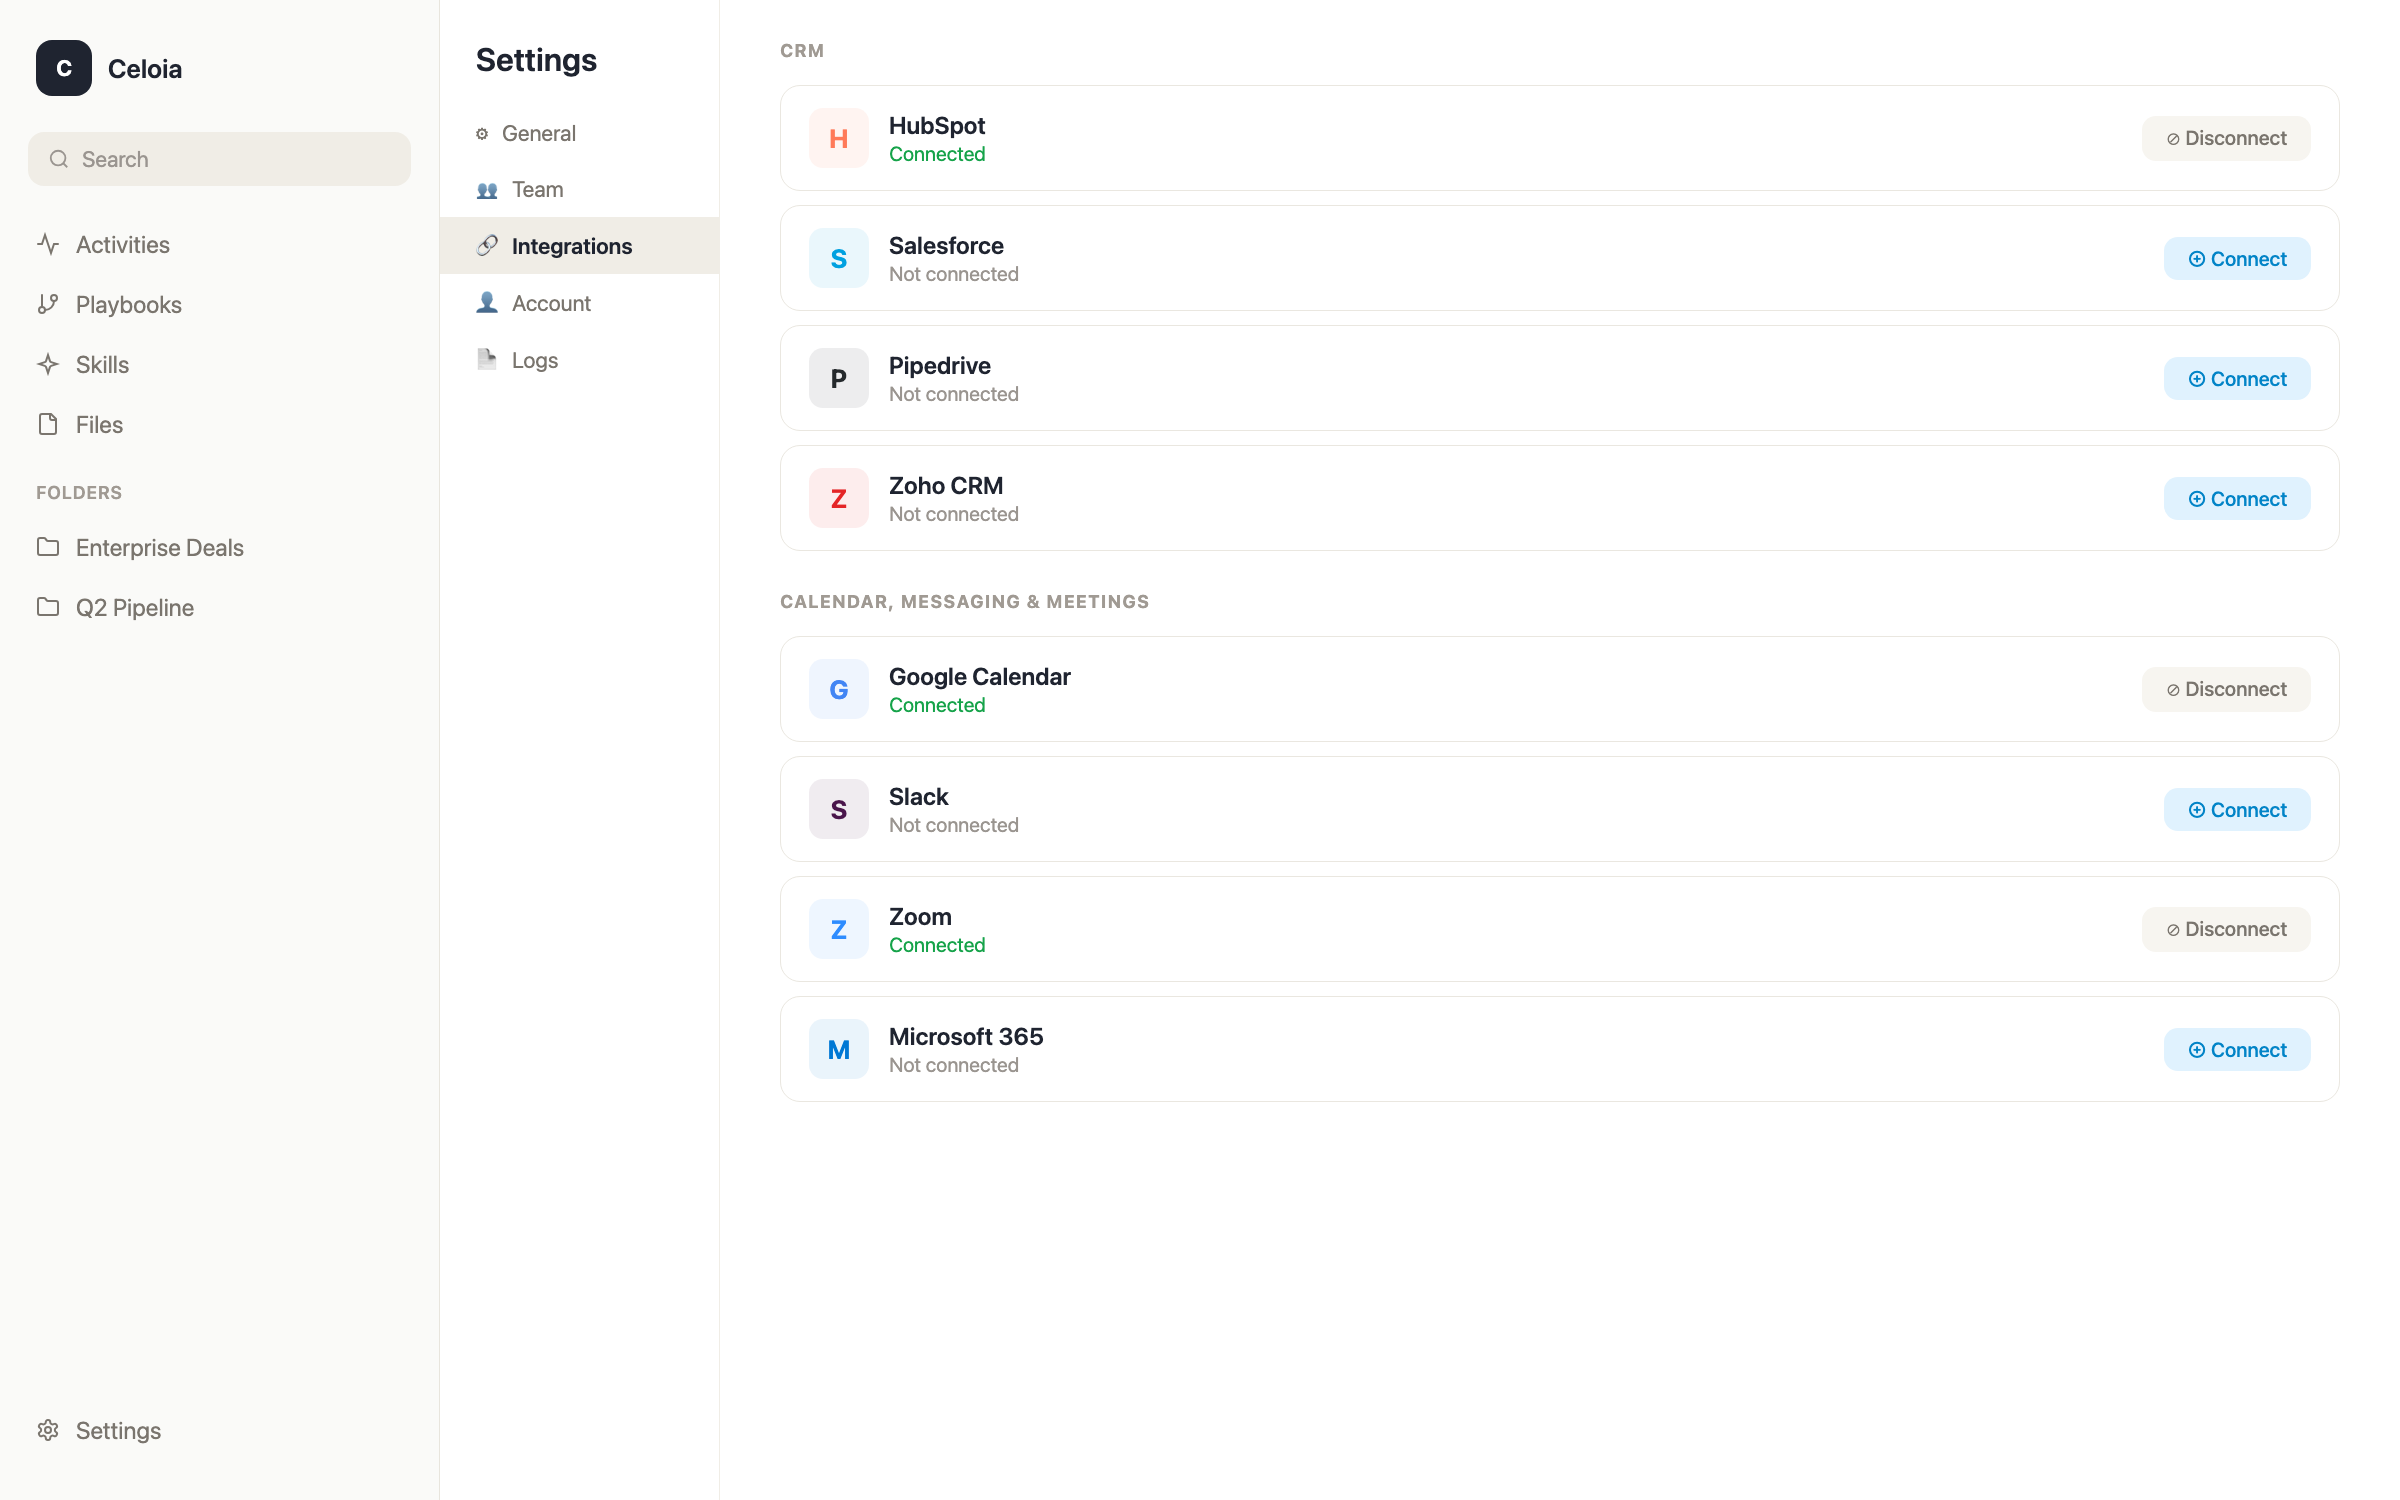The width and height of the screenshot is (2400, 1500).
Task: Click the Zoom integration icon
Action: point(838,928)
